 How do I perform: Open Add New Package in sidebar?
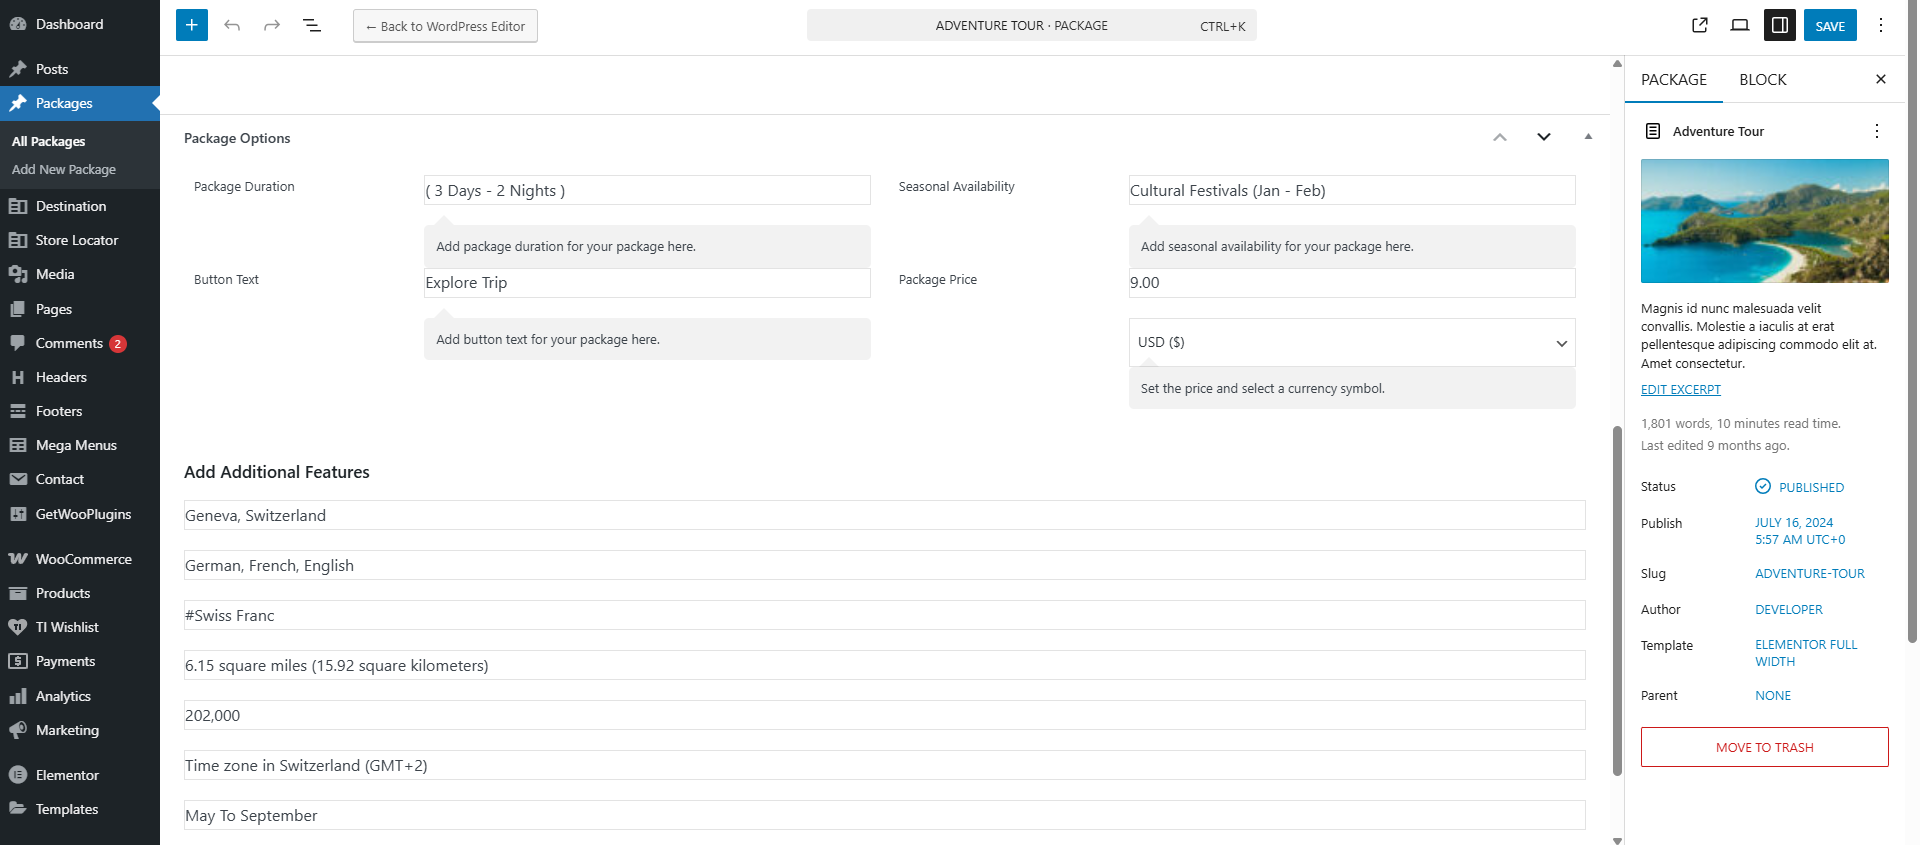click(64, 170)
